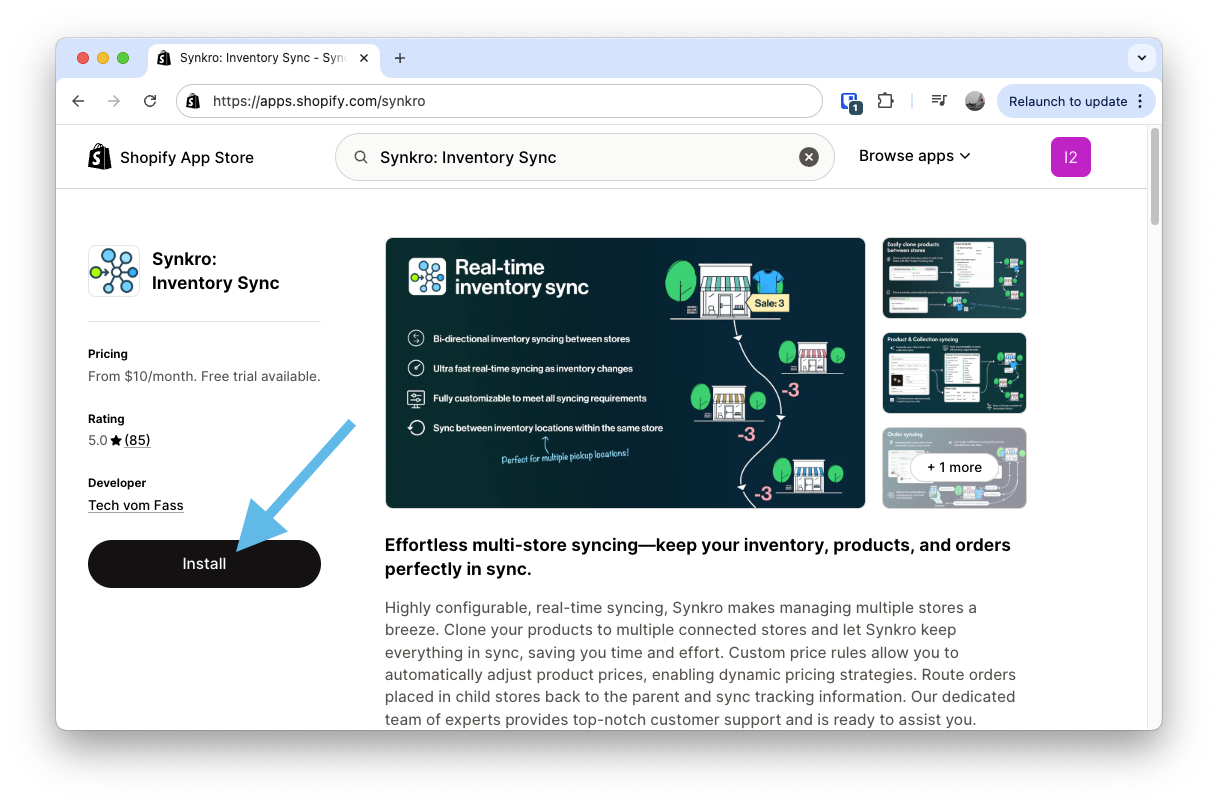Click the 'Synkro: Inventory Sync' app title
Viewport: 1218px width, 804px height.
click(216, 271)
